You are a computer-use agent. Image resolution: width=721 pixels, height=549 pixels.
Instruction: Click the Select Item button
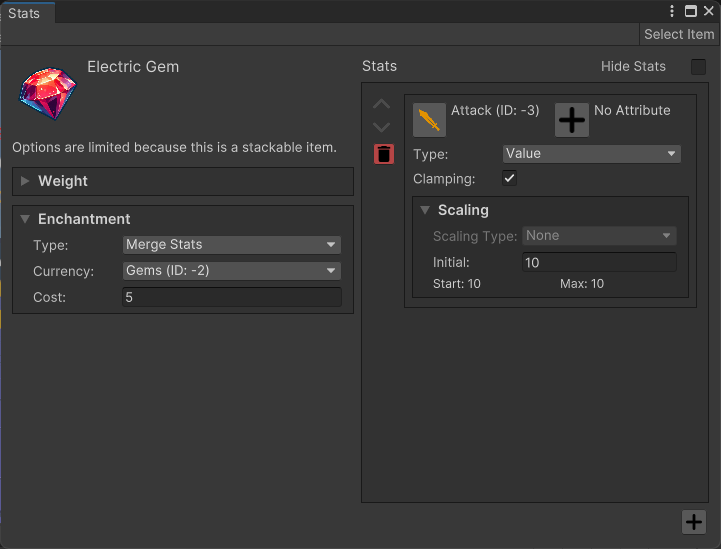point(679,34)
